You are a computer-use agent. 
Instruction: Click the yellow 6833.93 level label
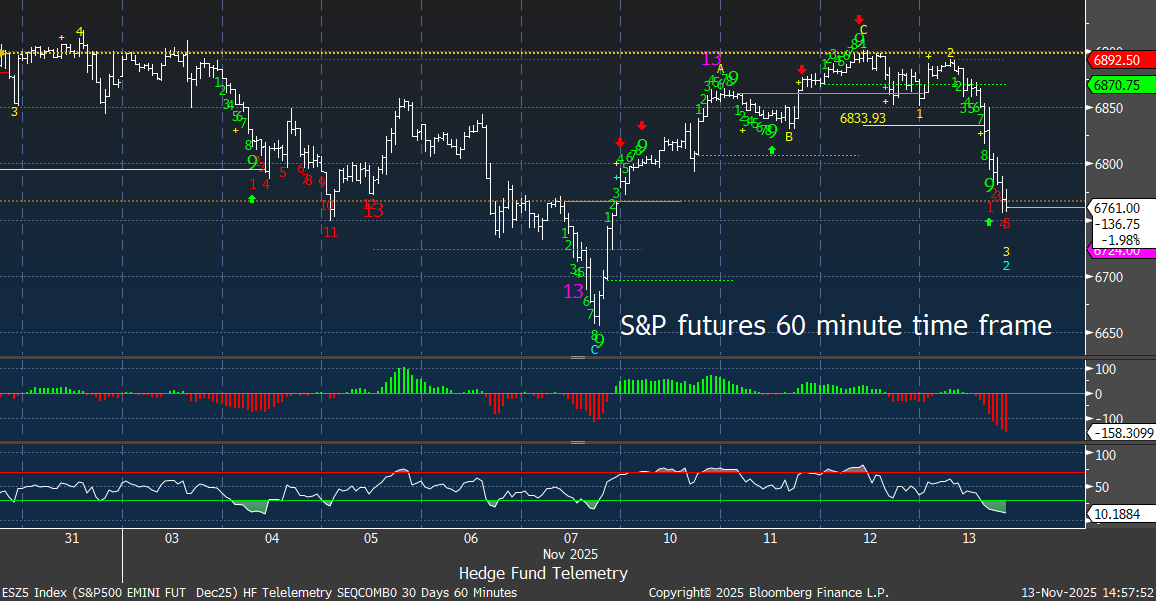(x=863, y=118)
